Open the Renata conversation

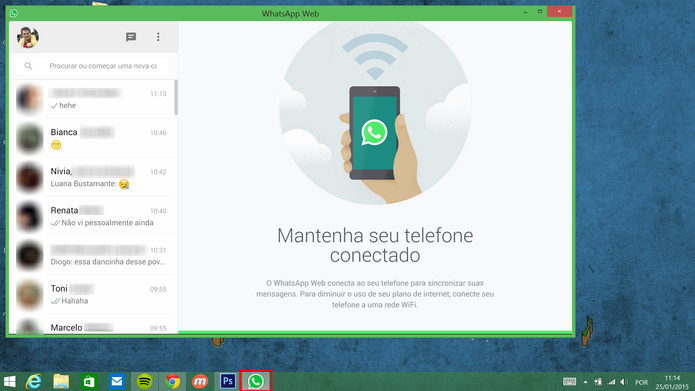(92, 216)
